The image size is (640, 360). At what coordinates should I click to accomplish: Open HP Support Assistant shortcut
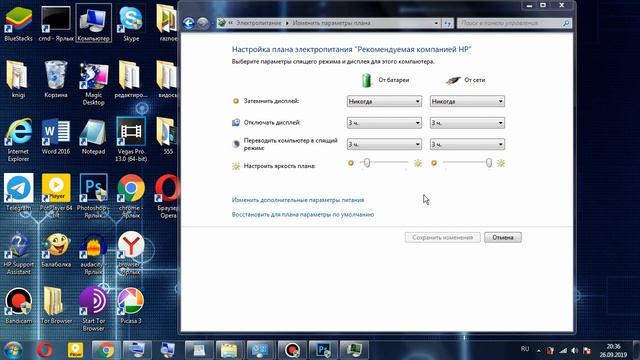pos(18,252)
